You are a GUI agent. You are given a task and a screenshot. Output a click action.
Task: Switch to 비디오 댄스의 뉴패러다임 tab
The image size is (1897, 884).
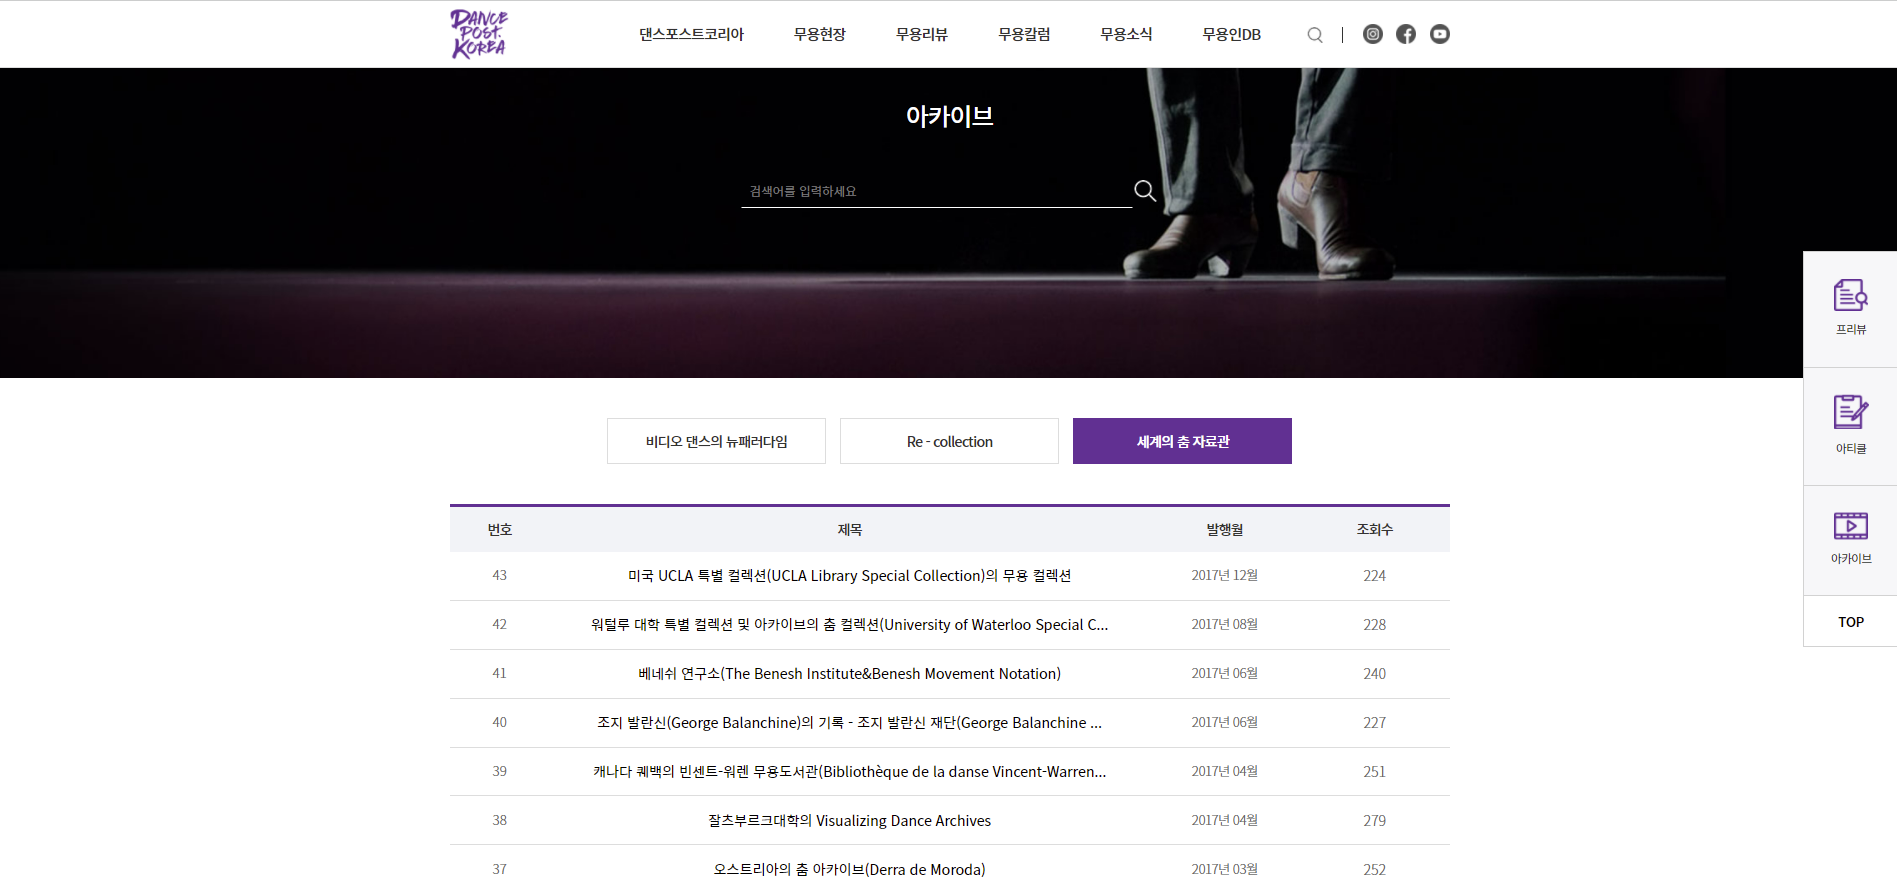coord(716,441)
